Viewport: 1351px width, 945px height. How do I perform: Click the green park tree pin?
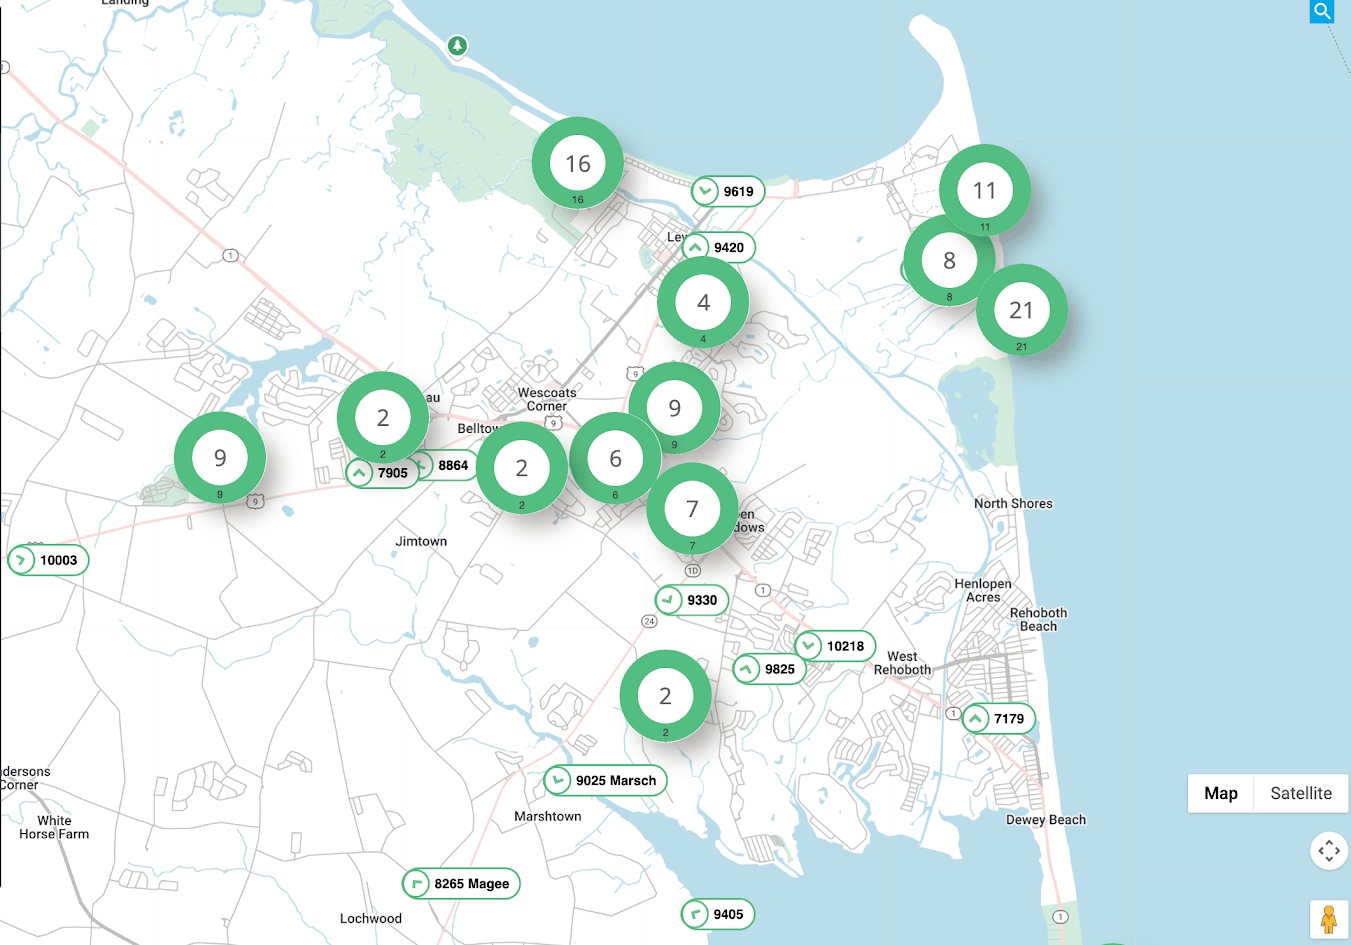457,46
